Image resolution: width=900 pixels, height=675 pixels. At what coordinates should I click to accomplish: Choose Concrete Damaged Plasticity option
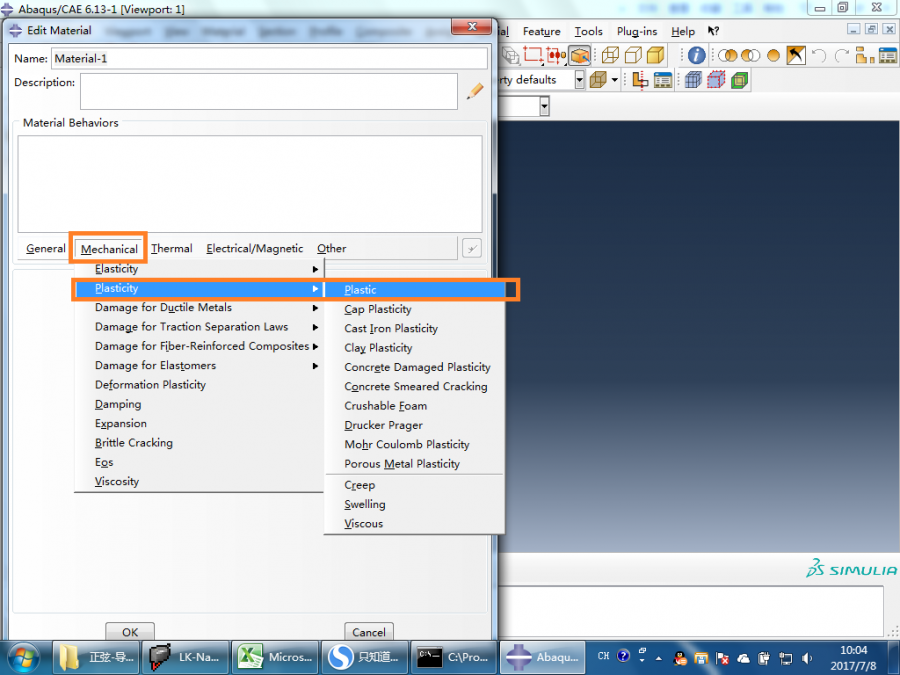(x=415, y=367)
